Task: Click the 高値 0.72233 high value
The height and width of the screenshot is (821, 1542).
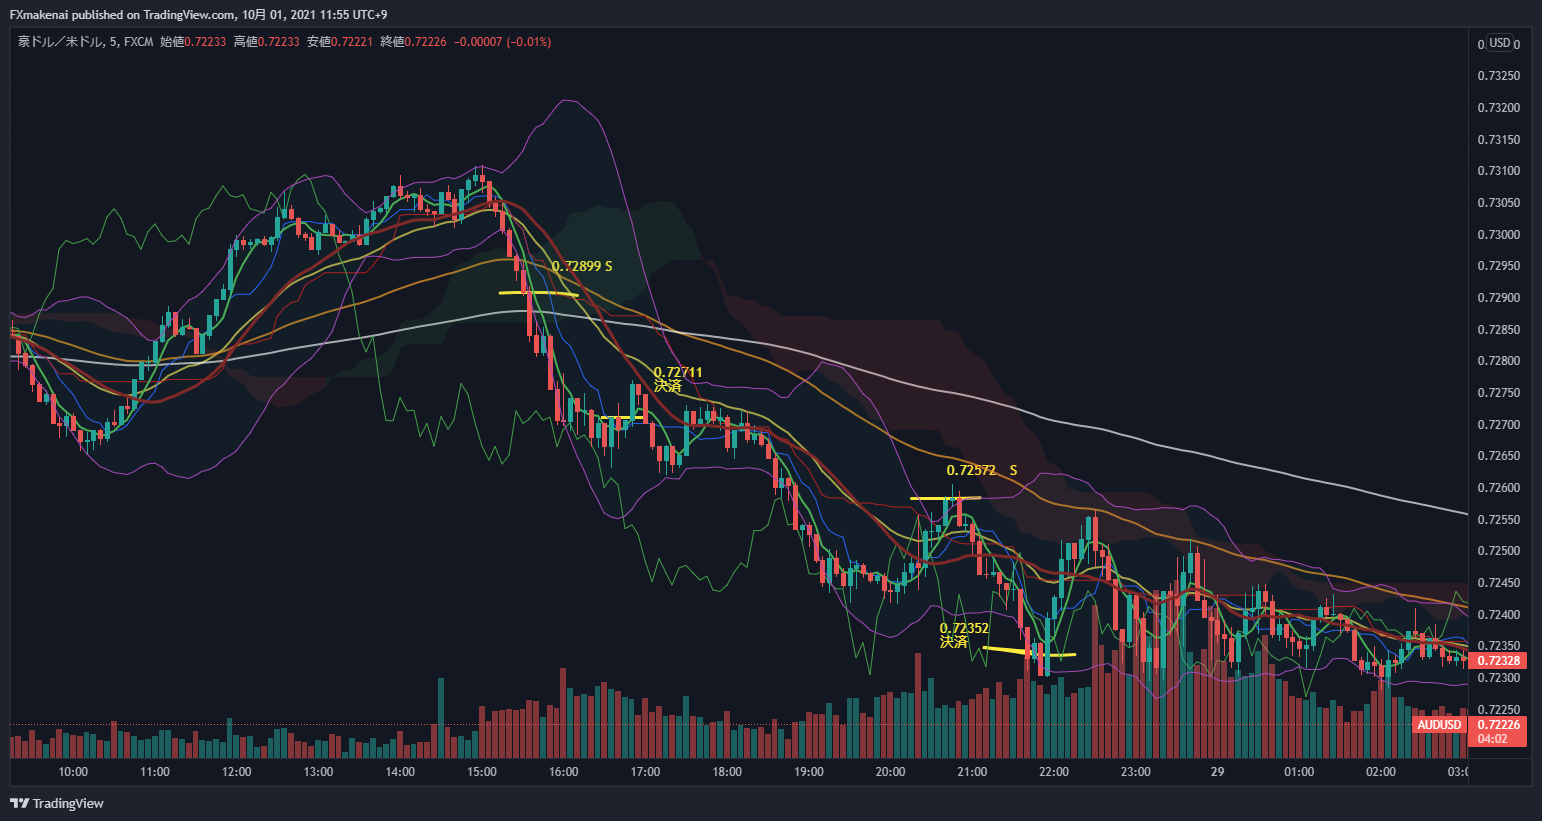Action: coord(266,42)
